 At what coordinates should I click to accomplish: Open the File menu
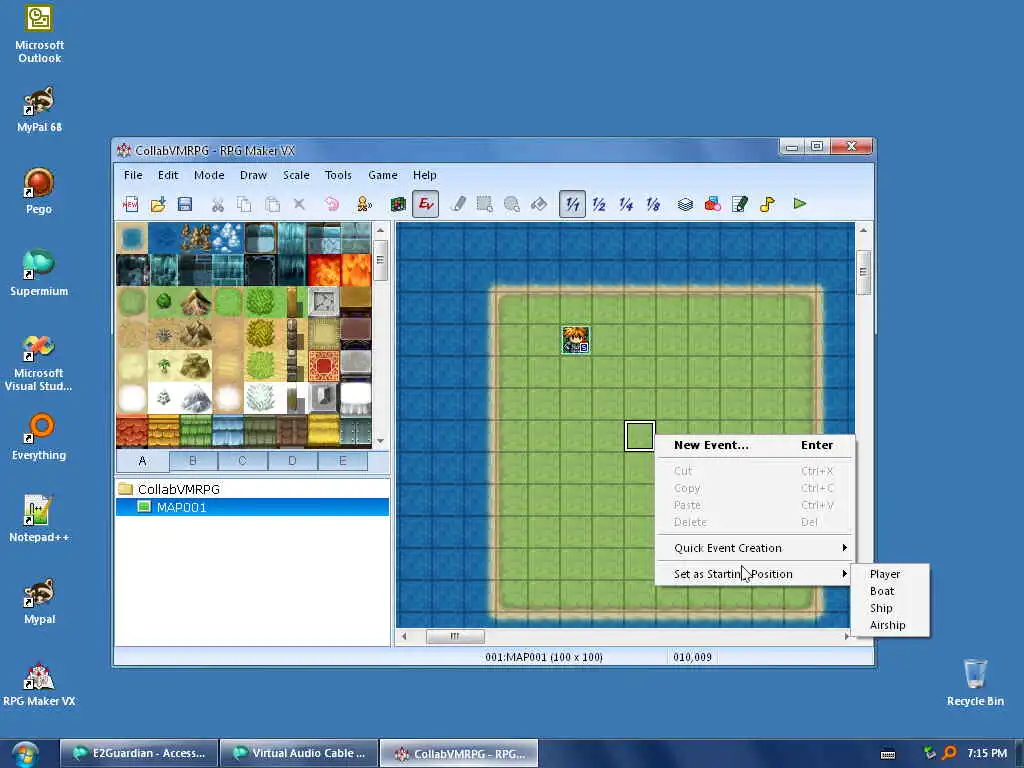[x=133, y=175]
